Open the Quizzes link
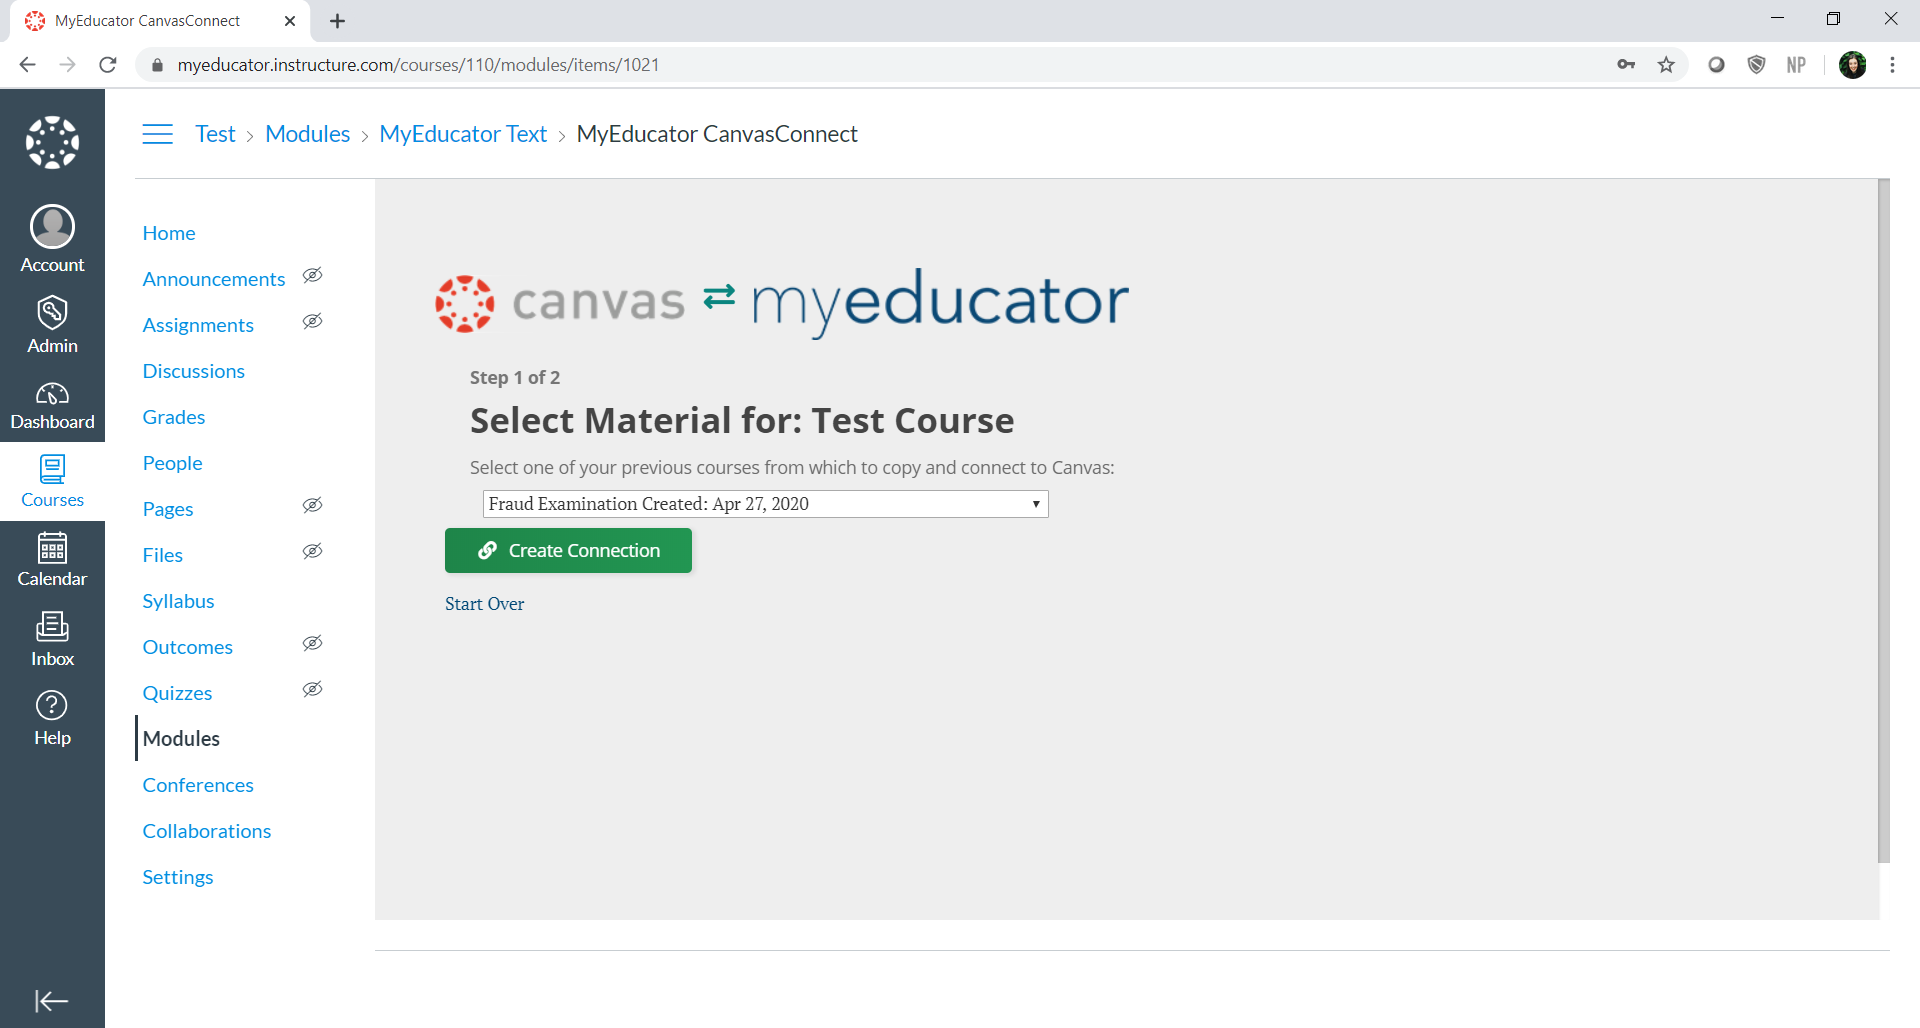This screenshot has width=1920, height=1028. (x=177, y=693)
